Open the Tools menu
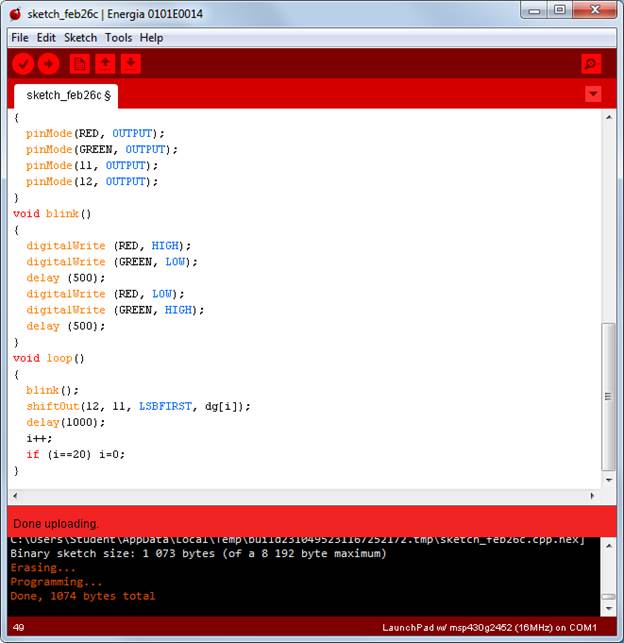 [x=118, y=38]
